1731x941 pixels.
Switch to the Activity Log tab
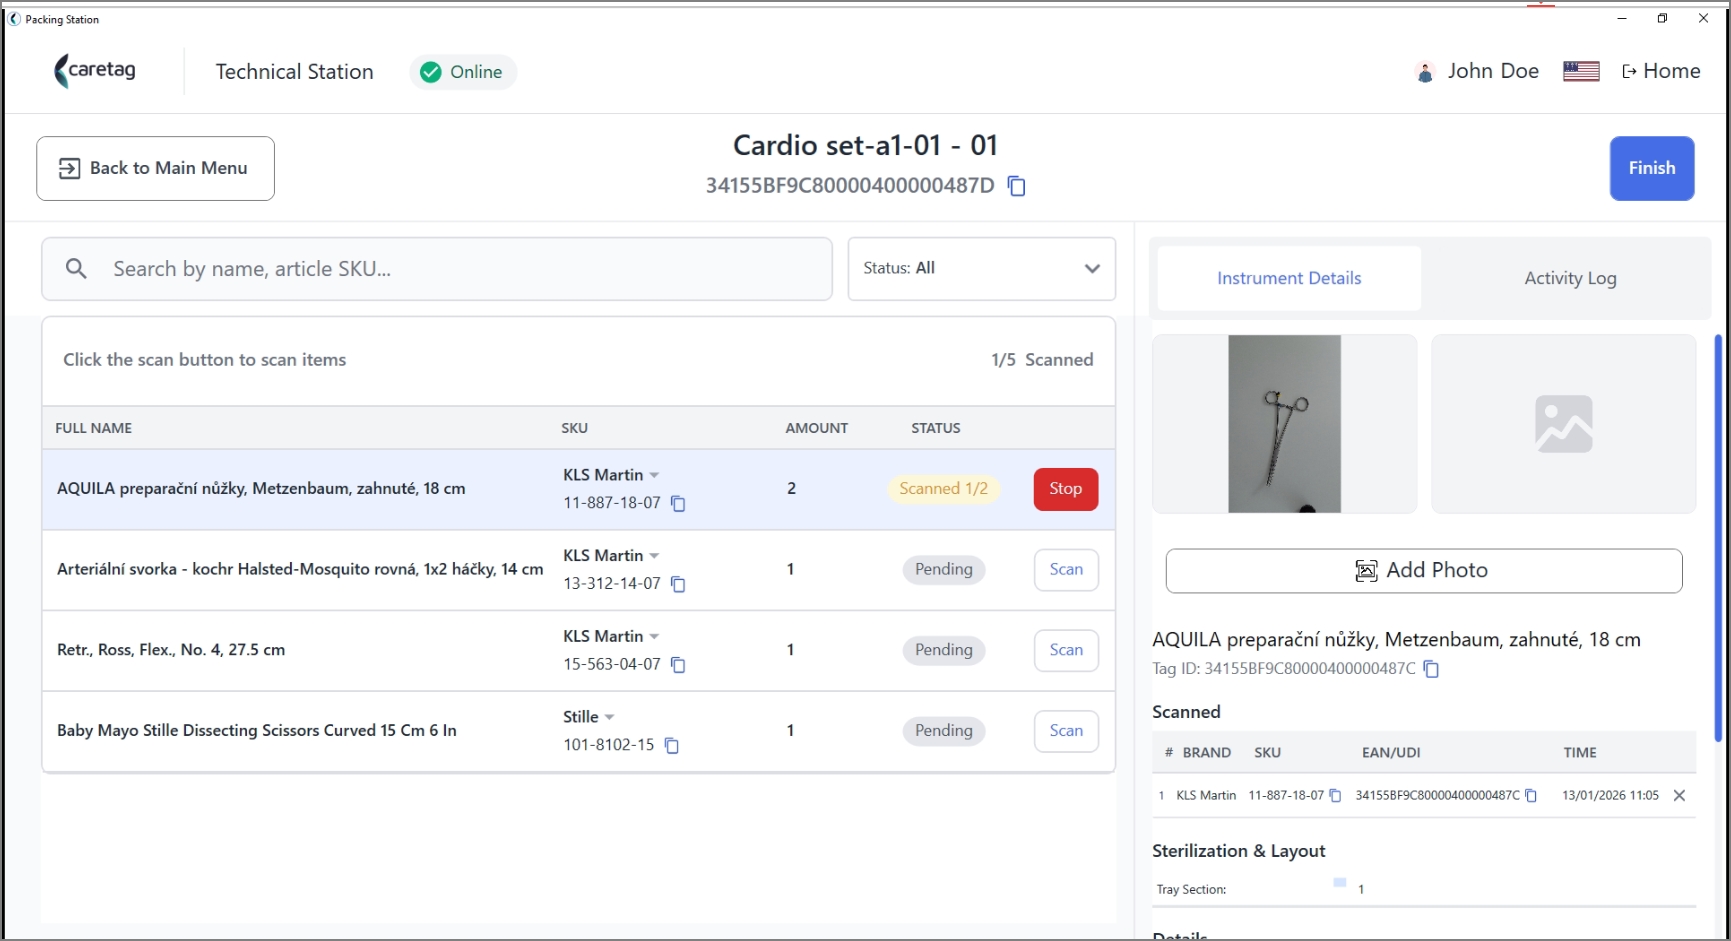(x=1570, y=278)
